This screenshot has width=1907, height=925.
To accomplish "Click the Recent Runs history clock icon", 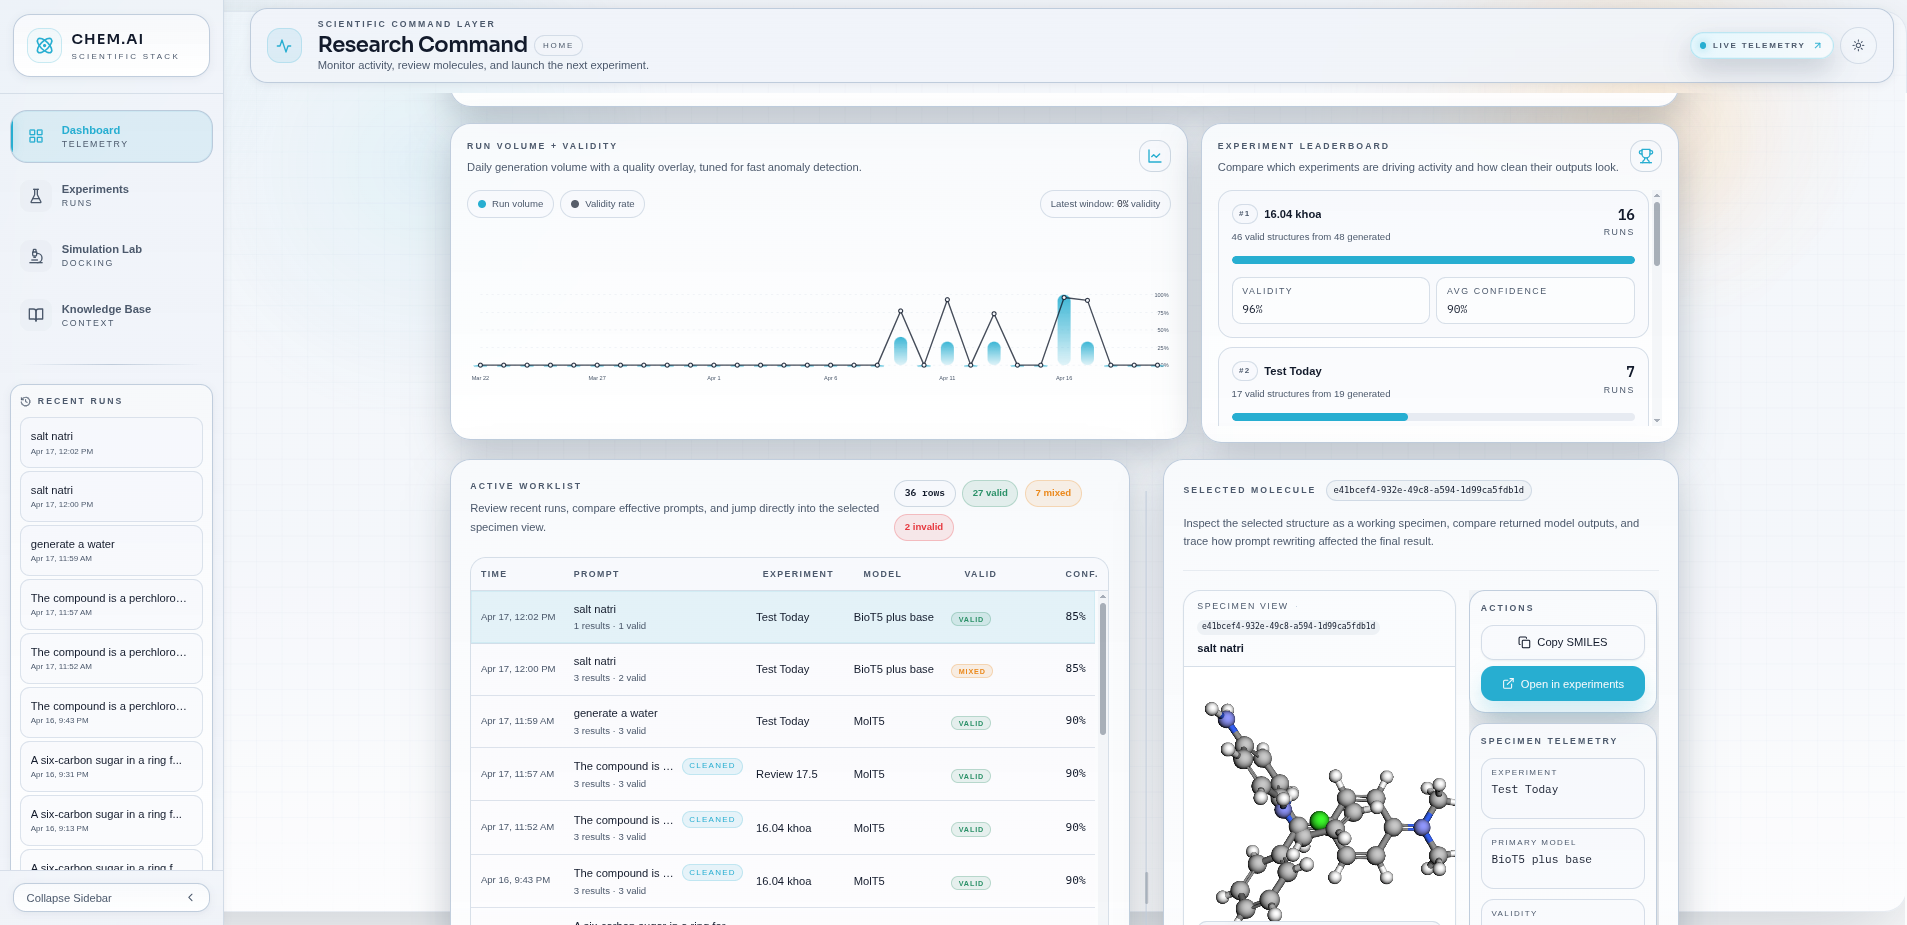I will pos(26,401).
